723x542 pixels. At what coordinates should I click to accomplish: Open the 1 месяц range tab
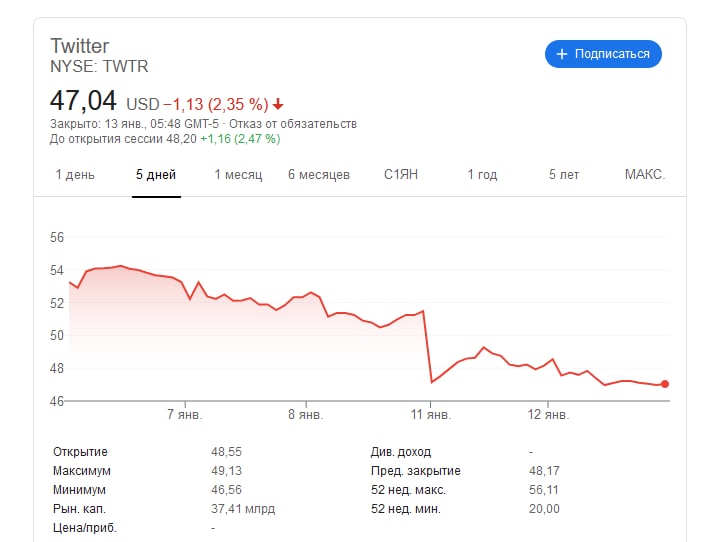coord(238,175)
